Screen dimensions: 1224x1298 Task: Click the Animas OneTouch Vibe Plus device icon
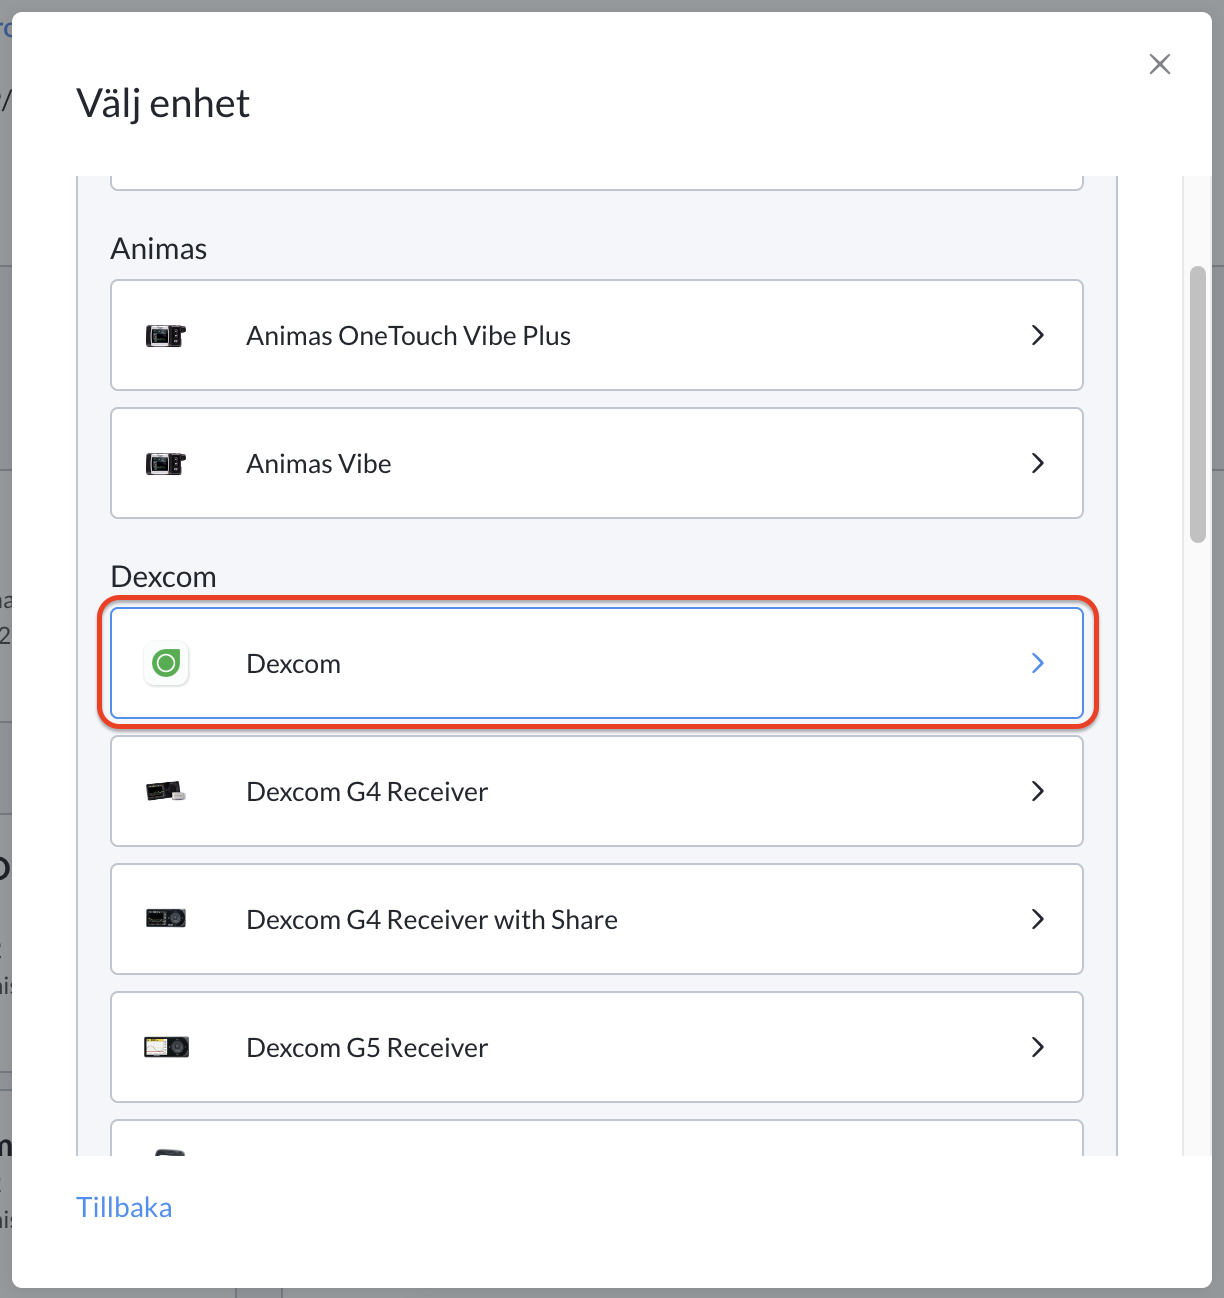166,336
